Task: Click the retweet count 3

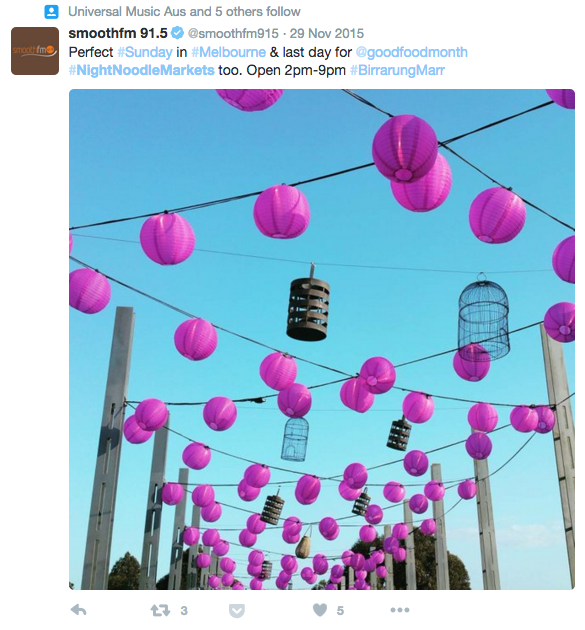Action: click(184, 611)
